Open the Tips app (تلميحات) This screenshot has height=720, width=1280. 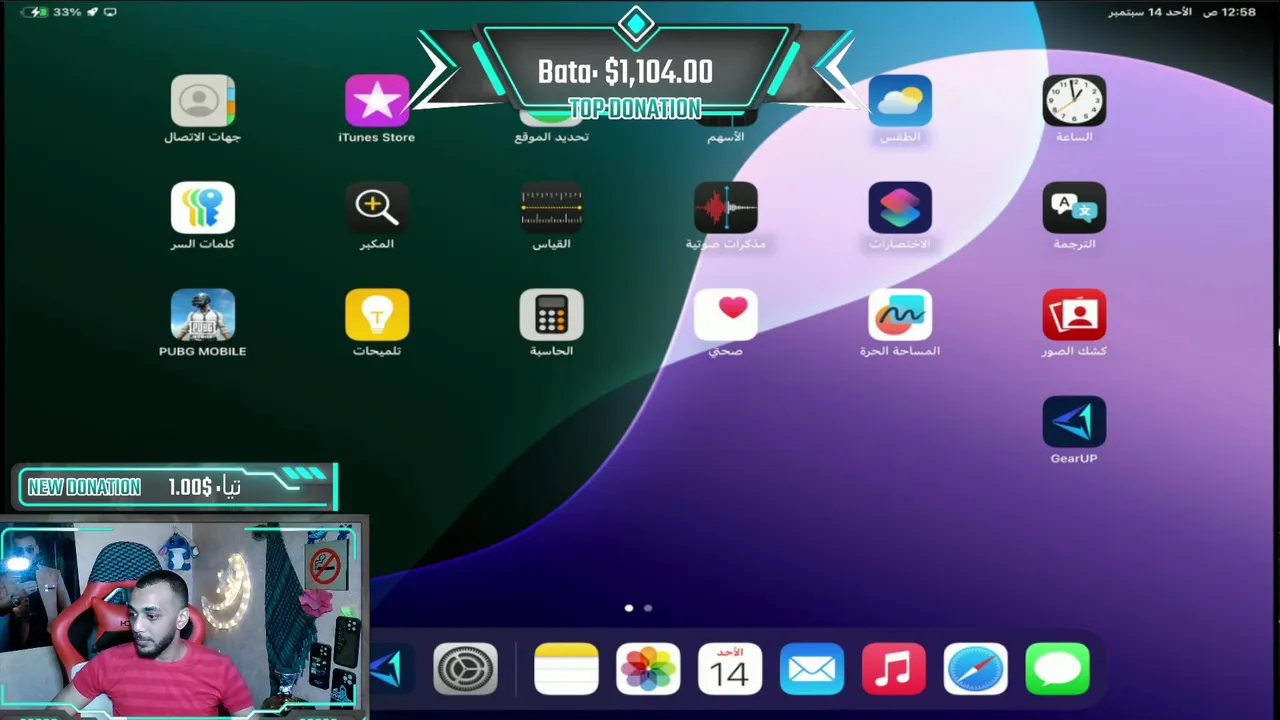377,314
